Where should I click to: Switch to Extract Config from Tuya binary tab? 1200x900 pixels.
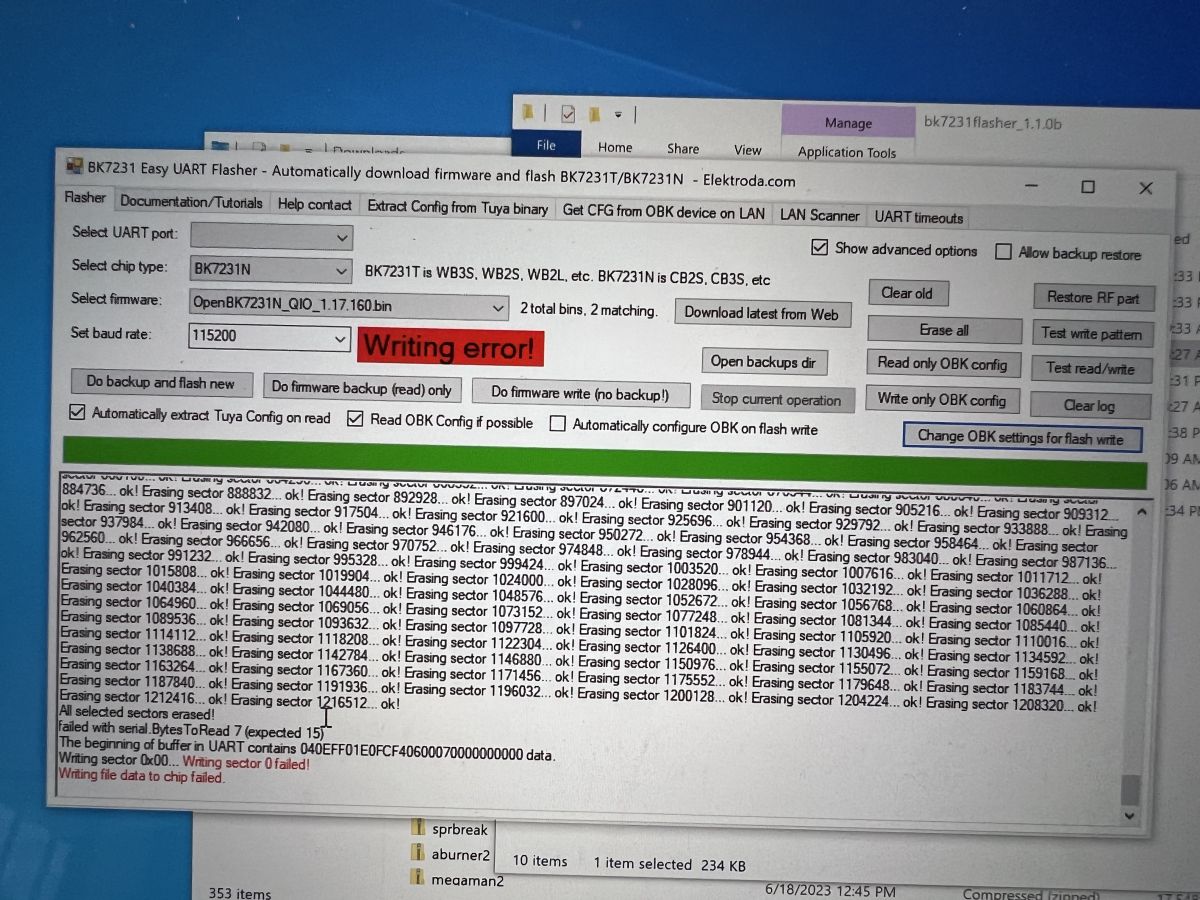coord(458,208)
